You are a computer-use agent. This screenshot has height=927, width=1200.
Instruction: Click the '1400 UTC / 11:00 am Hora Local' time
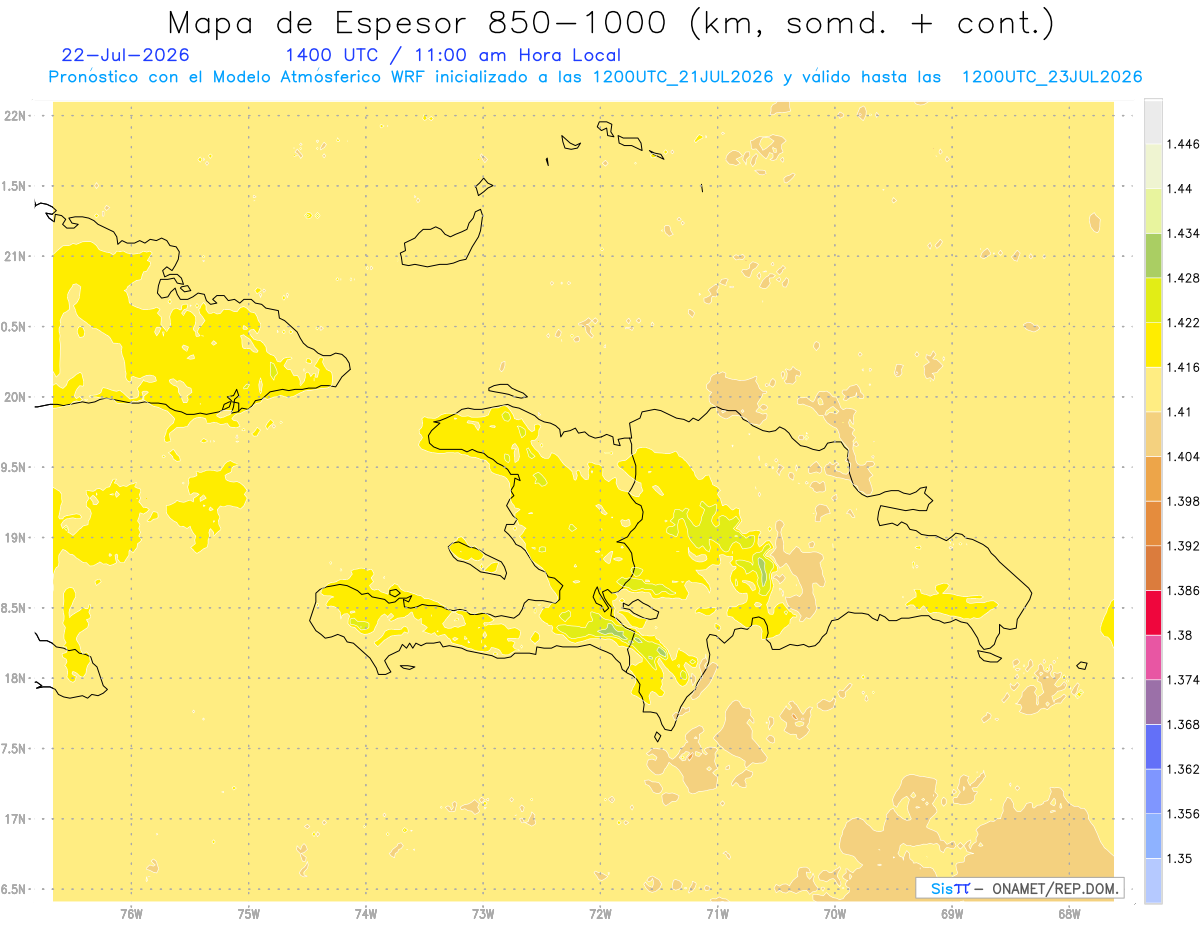453,56
